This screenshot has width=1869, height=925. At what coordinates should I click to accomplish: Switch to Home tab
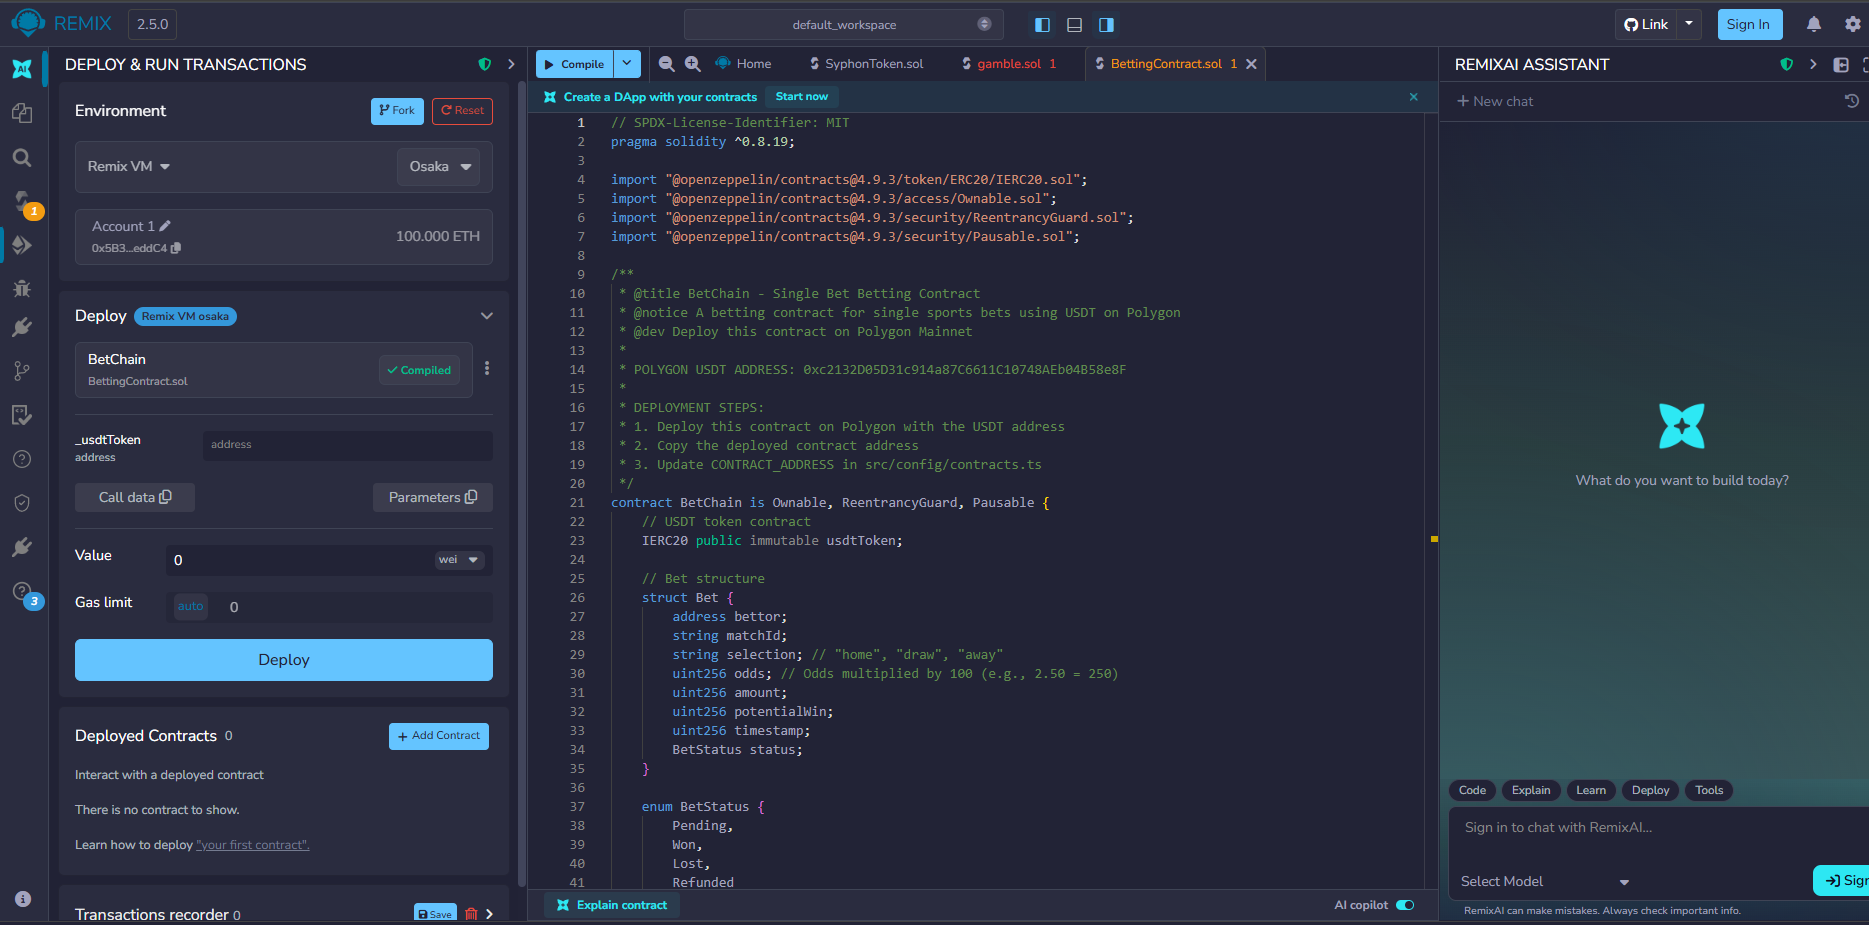(744, 64)
